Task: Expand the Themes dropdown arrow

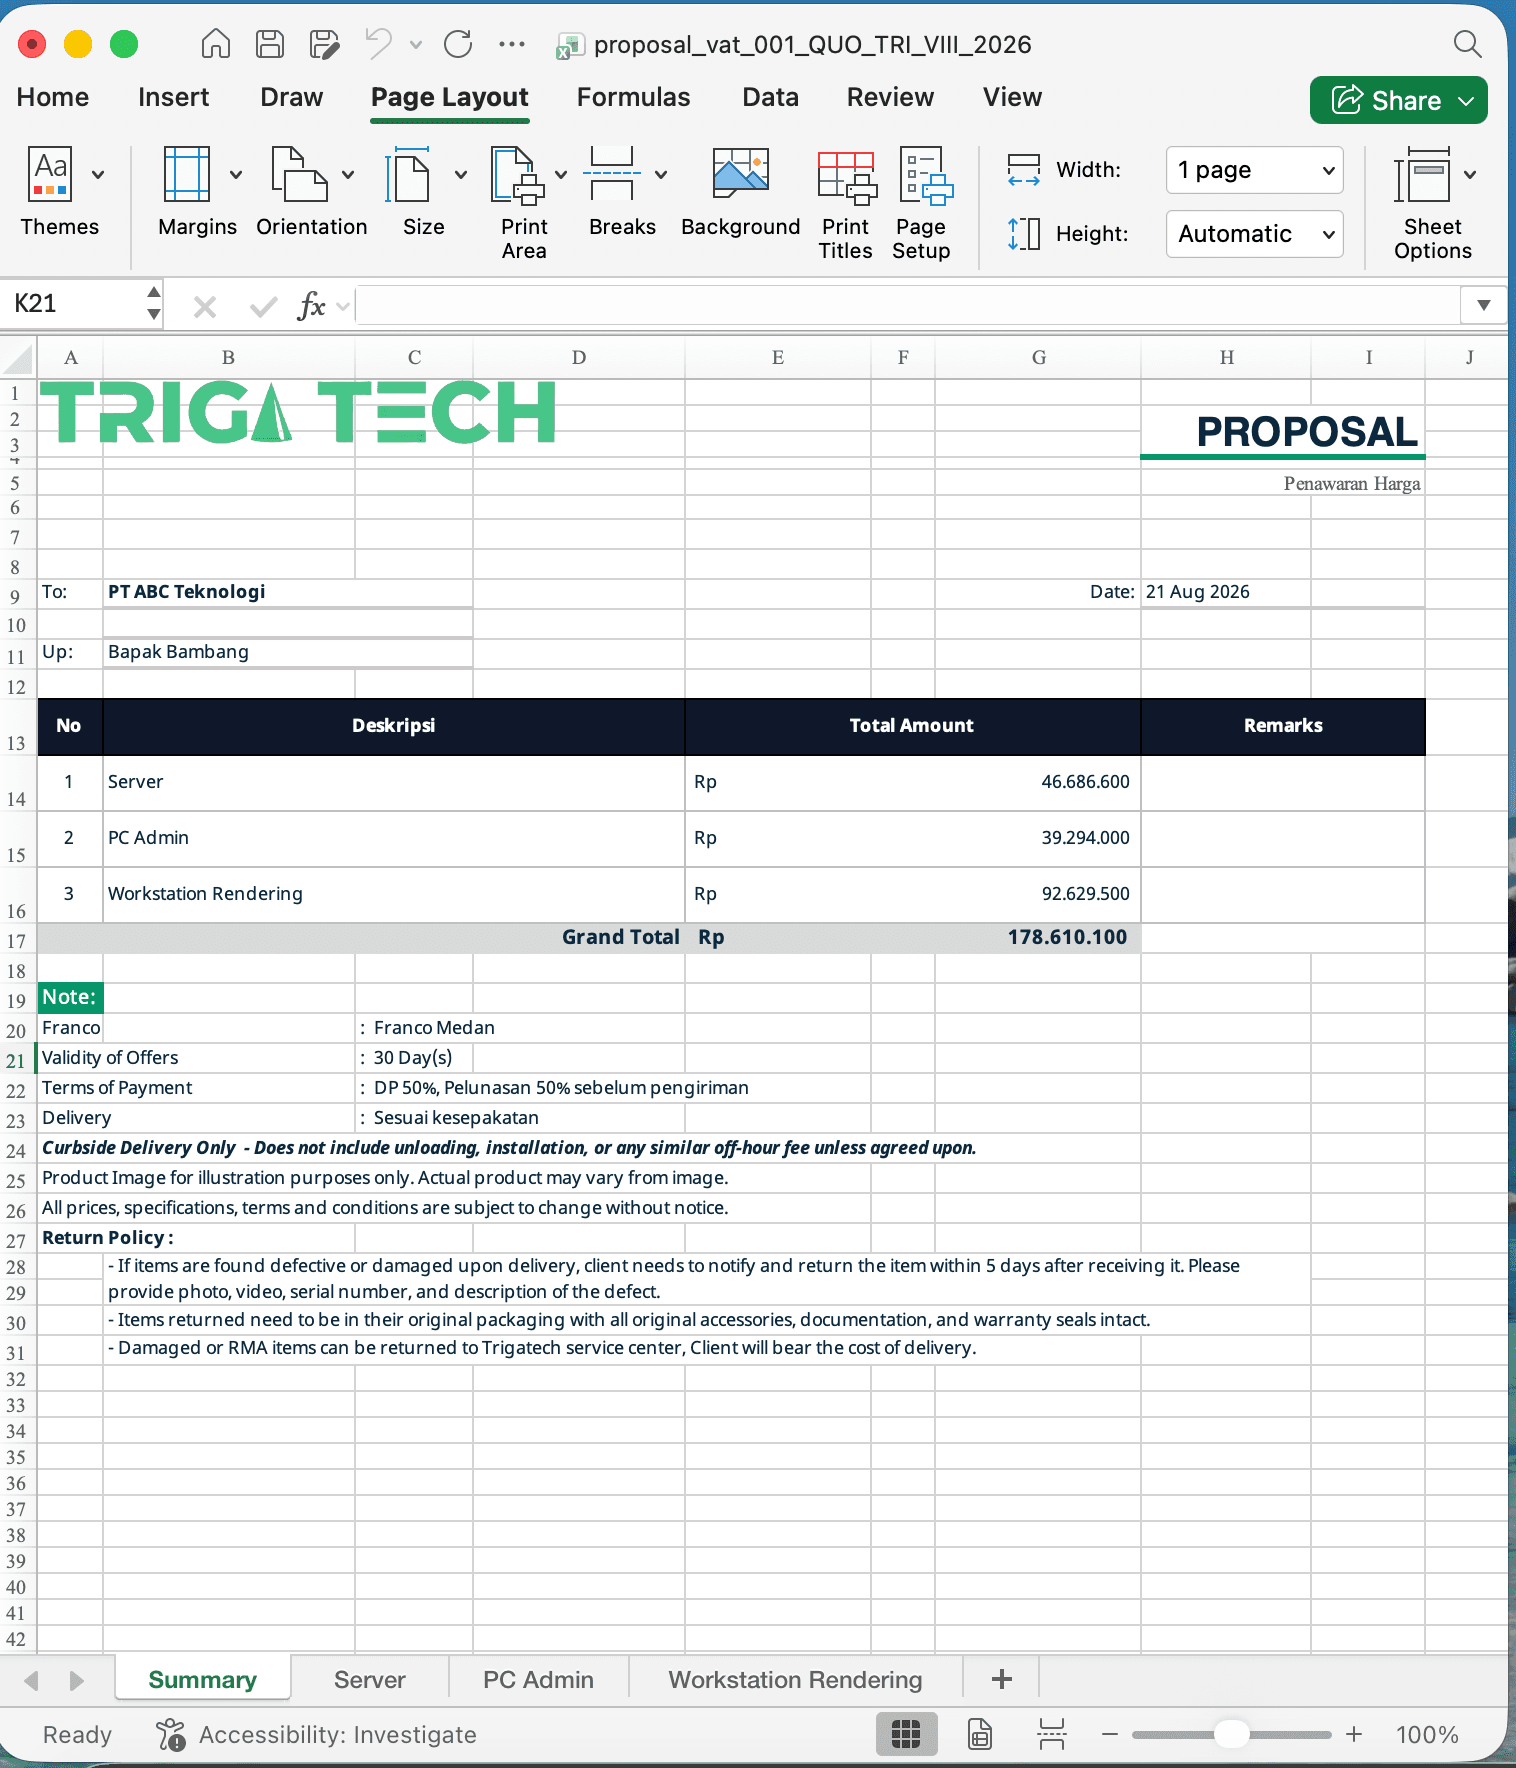Action: [98, 175]
